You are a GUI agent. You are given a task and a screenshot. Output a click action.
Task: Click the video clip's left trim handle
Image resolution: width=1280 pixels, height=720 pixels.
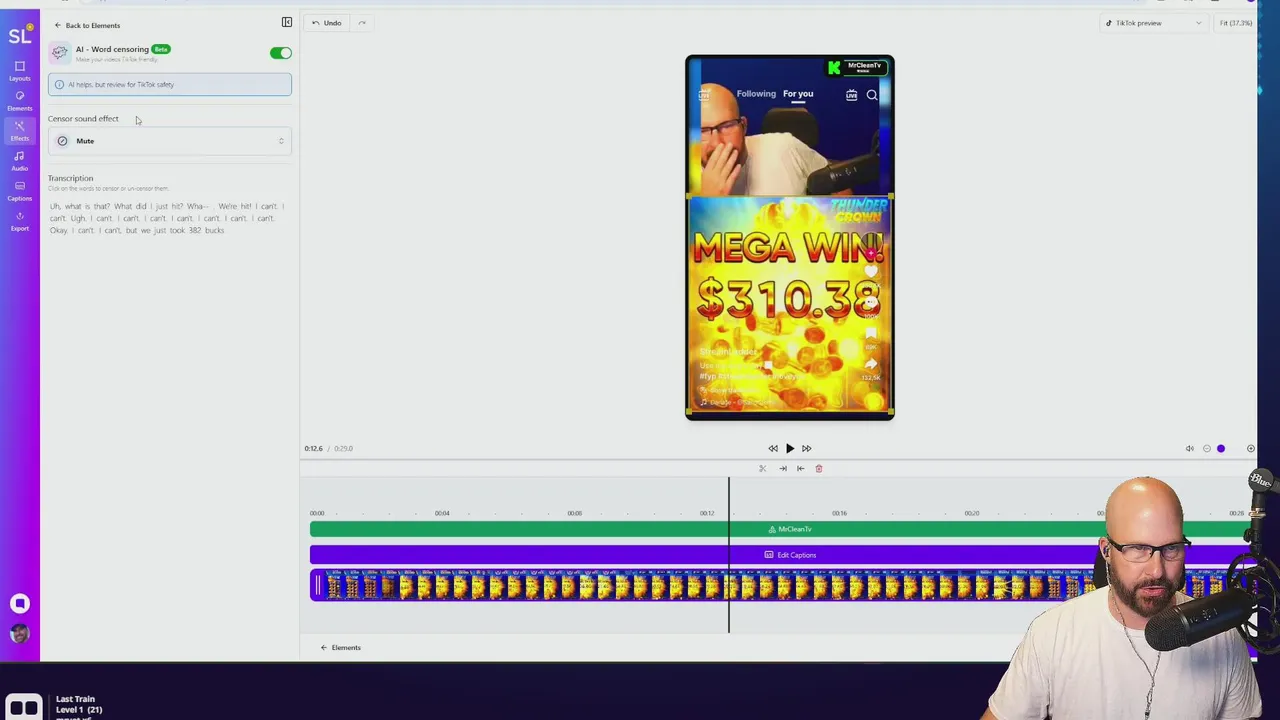coord(318,585)
